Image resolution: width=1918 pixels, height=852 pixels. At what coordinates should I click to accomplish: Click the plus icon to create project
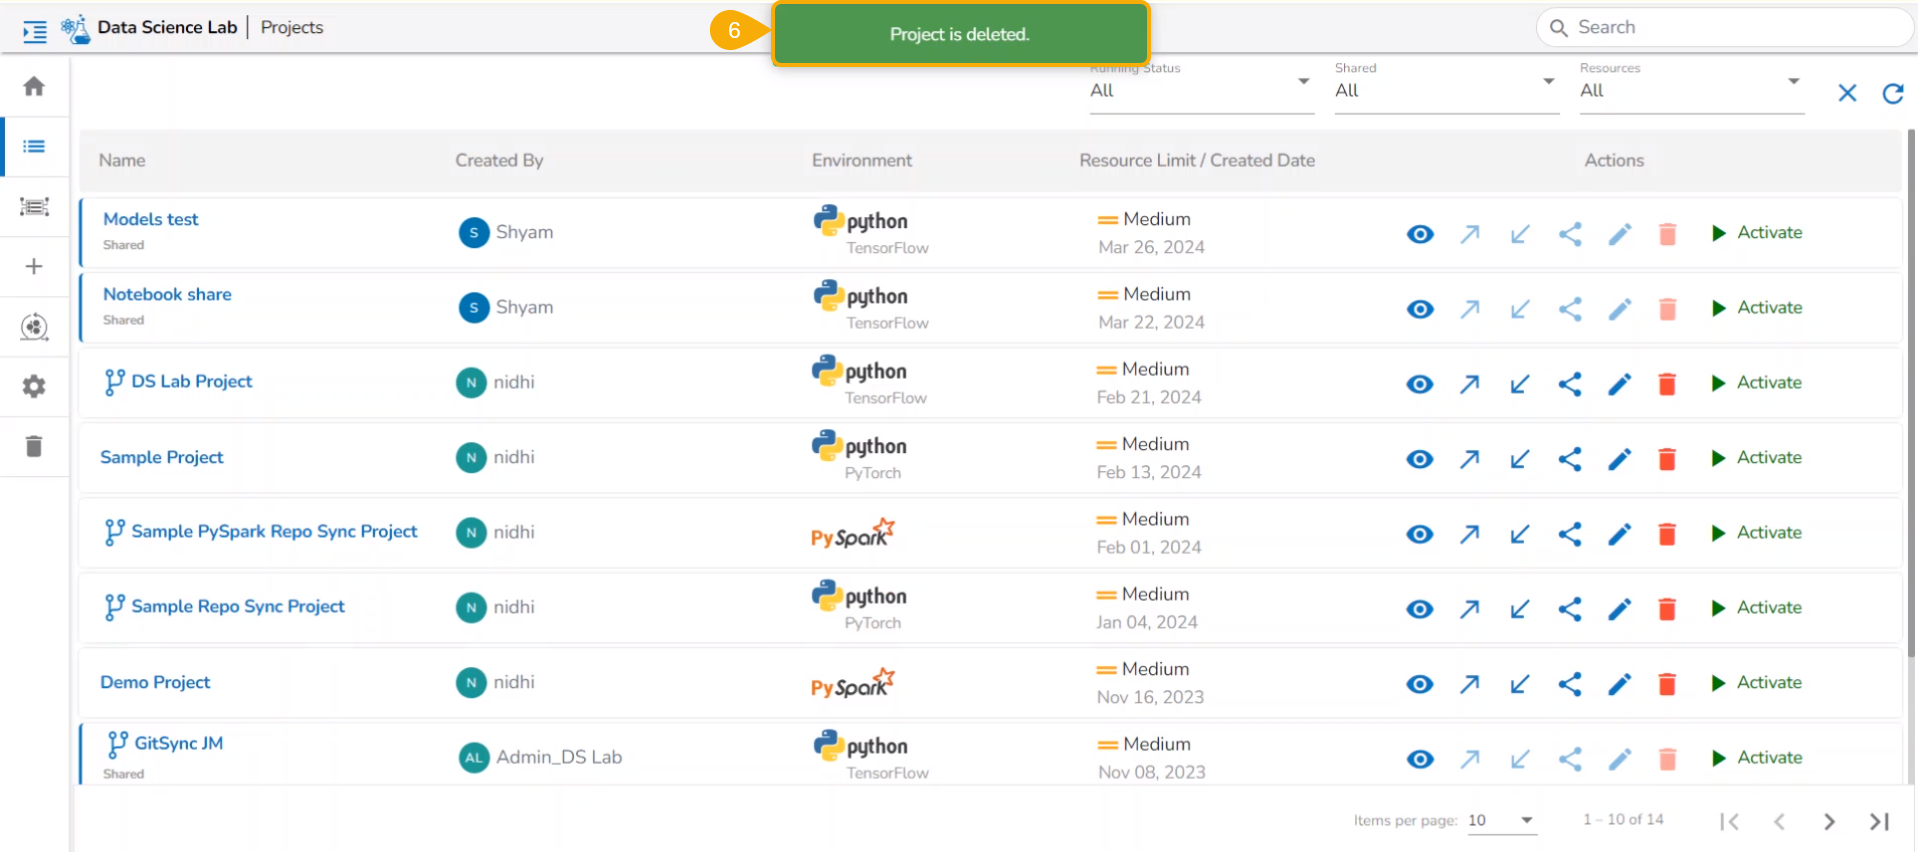pyautogui.click(x=34, y=266)
